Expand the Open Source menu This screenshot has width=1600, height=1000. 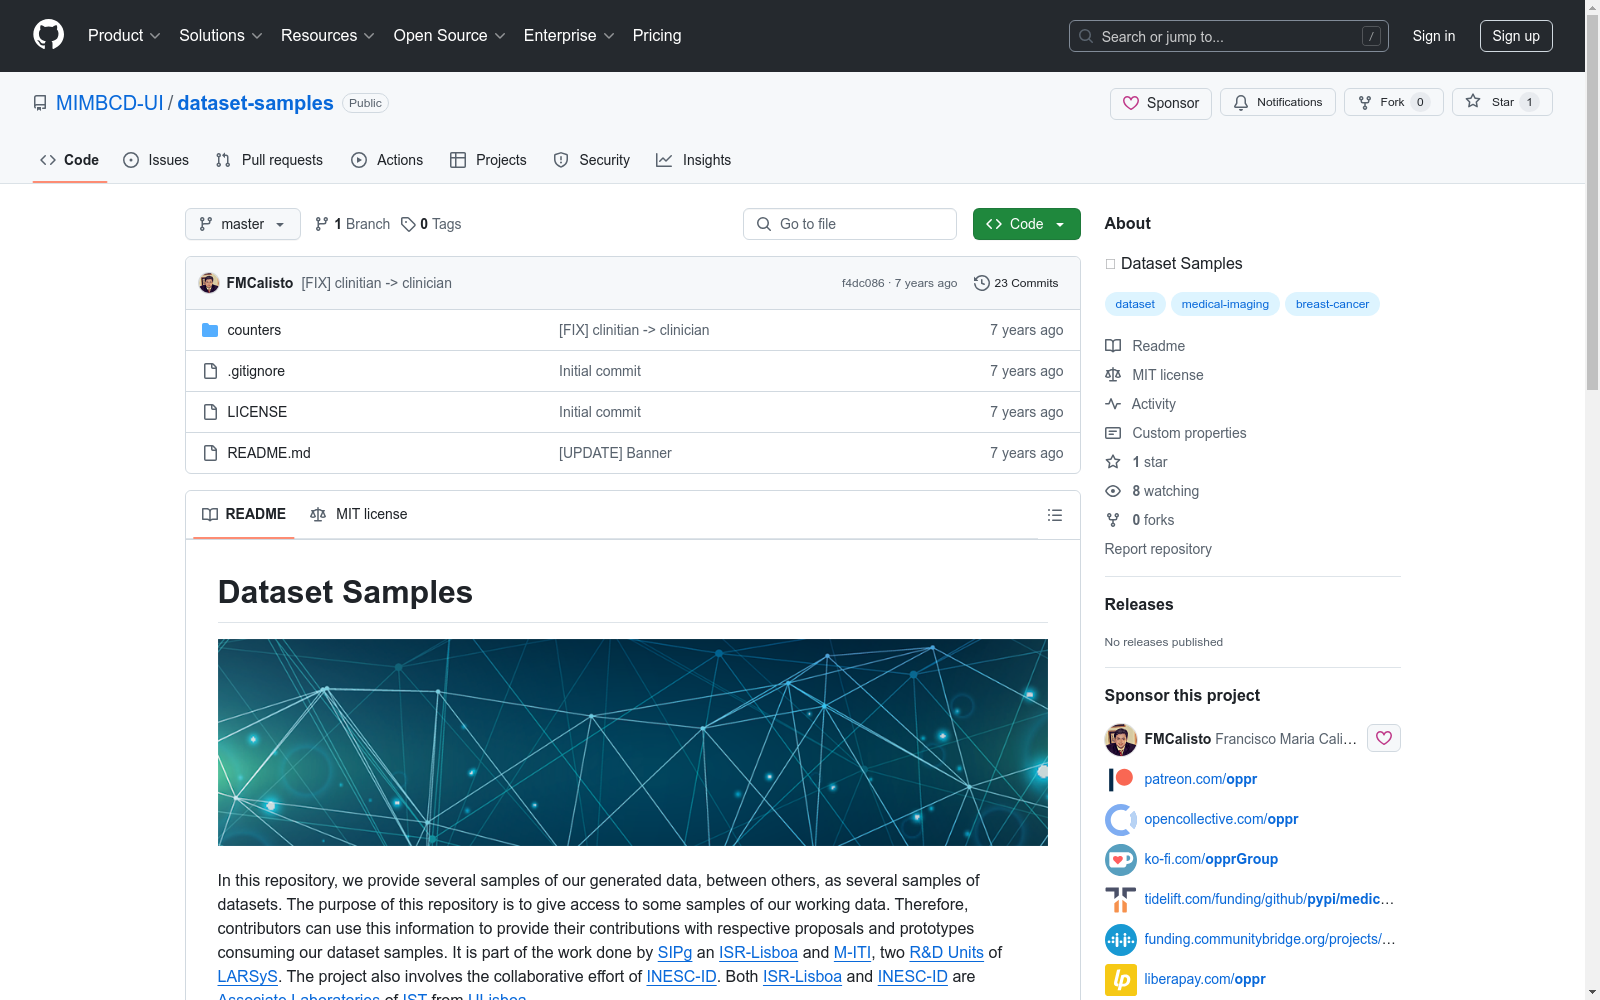pos(450,35)
